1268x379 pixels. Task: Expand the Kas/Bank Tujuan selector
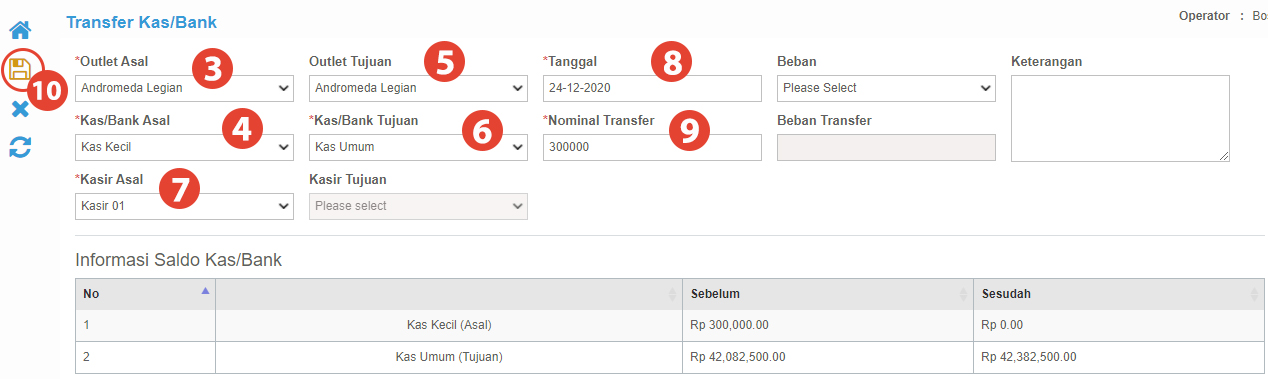pos(418,147)
